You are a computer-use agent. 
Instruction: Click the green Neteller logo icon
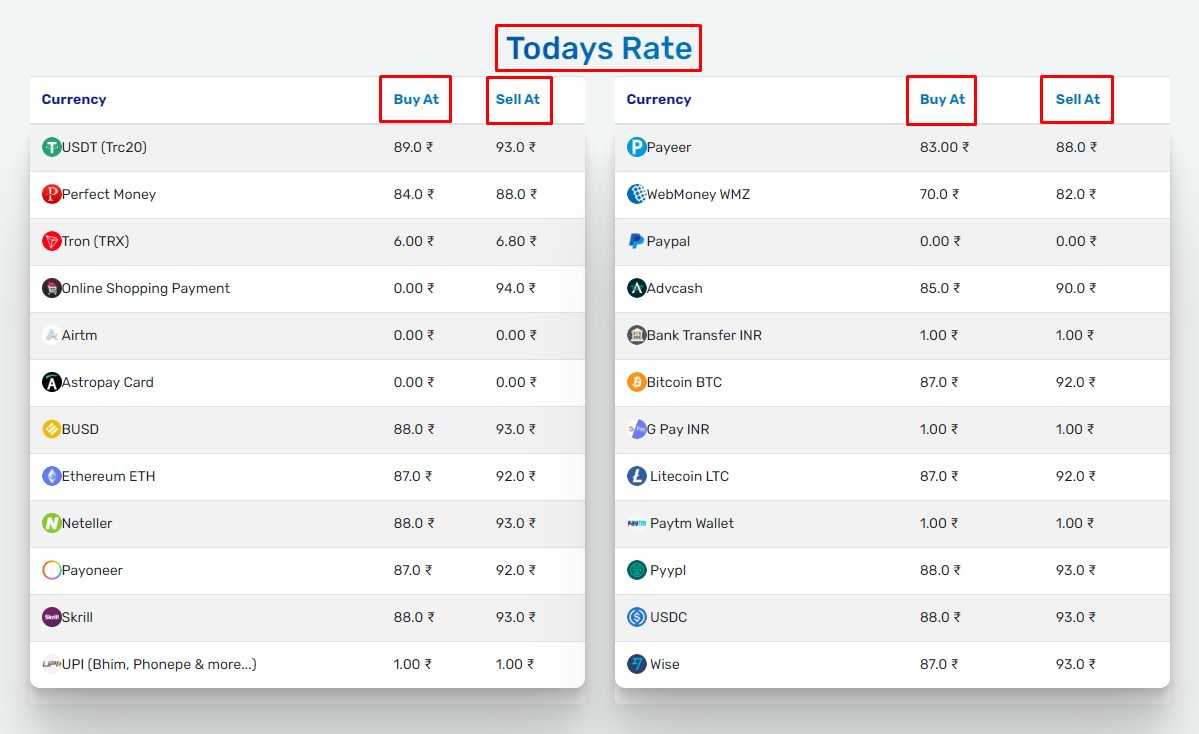coord(51,523)
